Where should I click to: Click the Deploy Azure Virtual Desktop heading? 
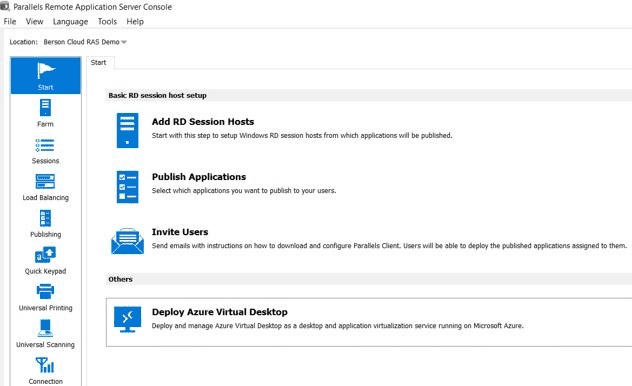click(x=220, y=312)
